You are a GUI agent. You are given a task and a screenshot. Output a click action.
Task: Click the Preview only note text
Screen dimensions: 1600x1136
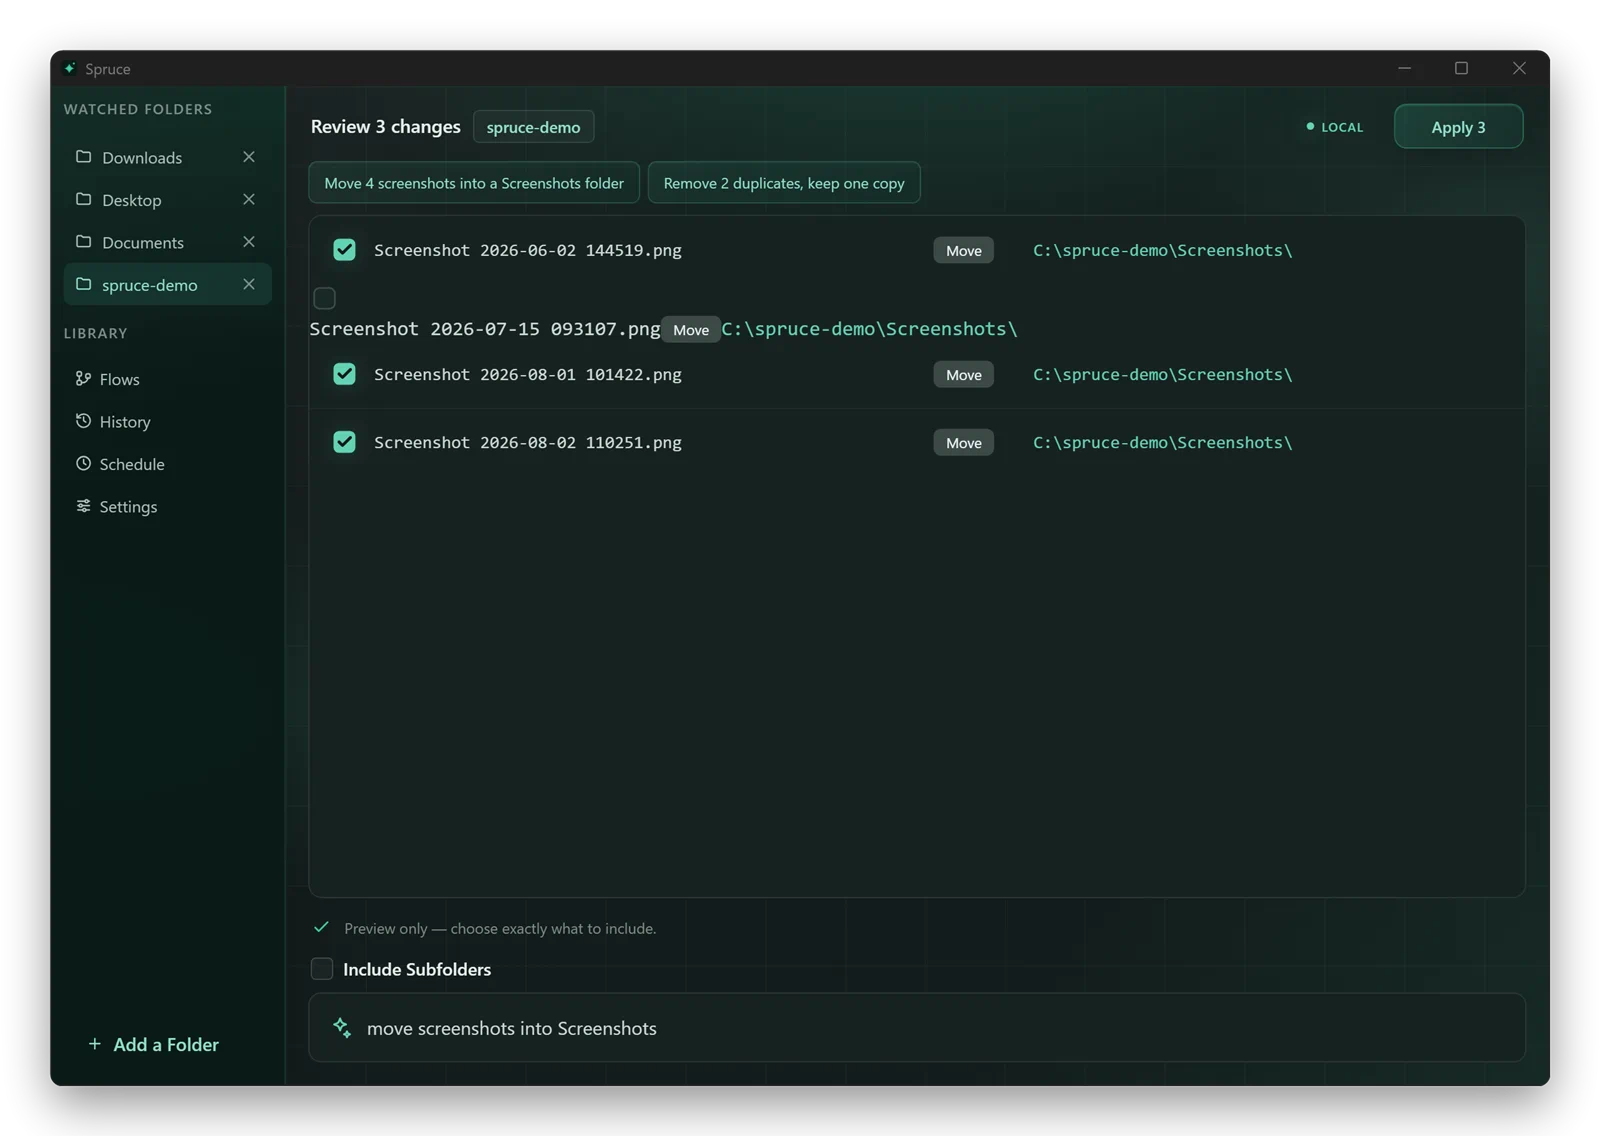[x=500, y=928]
